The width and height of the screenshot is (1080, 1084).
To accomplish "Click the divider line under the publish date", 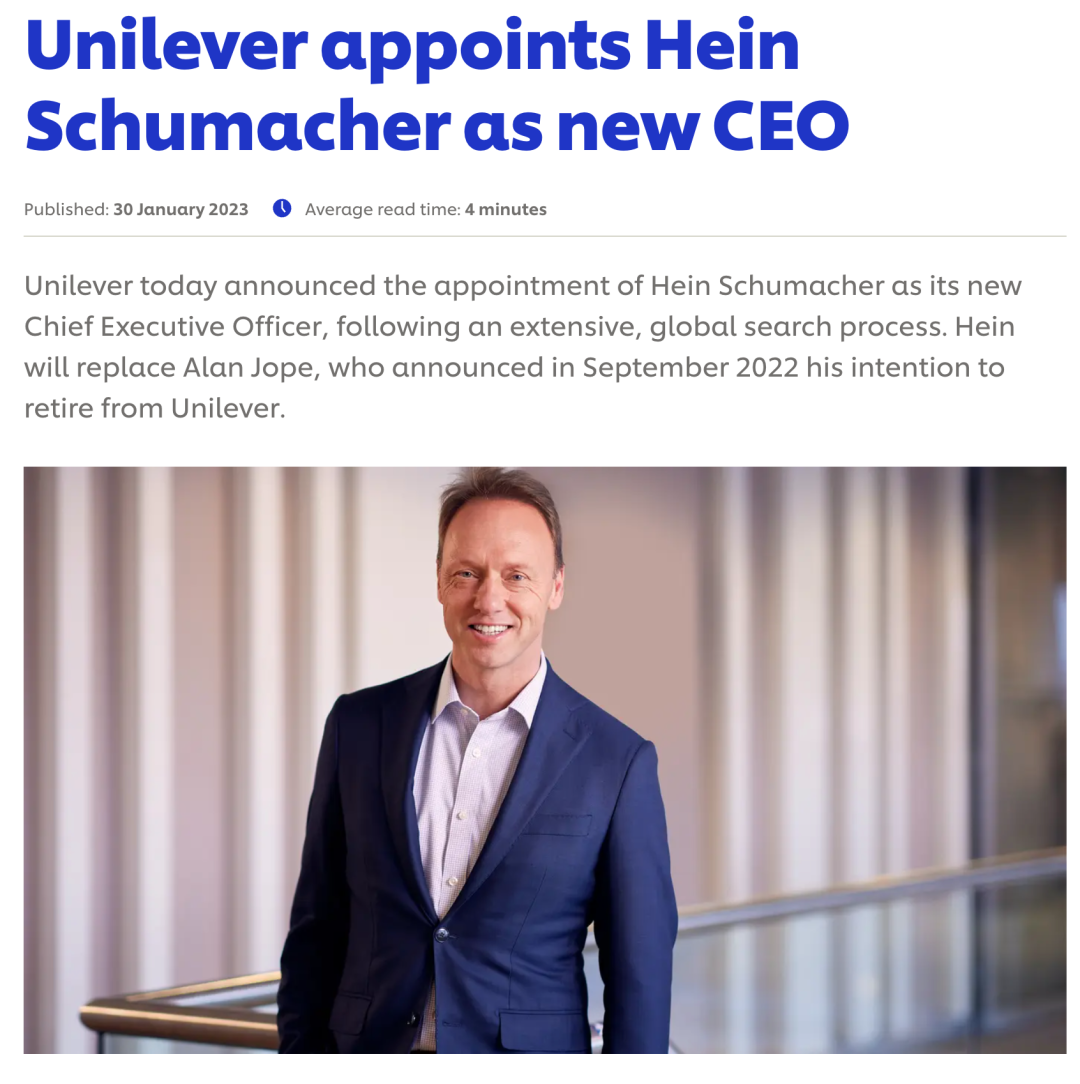I will (x=545, y=237).
